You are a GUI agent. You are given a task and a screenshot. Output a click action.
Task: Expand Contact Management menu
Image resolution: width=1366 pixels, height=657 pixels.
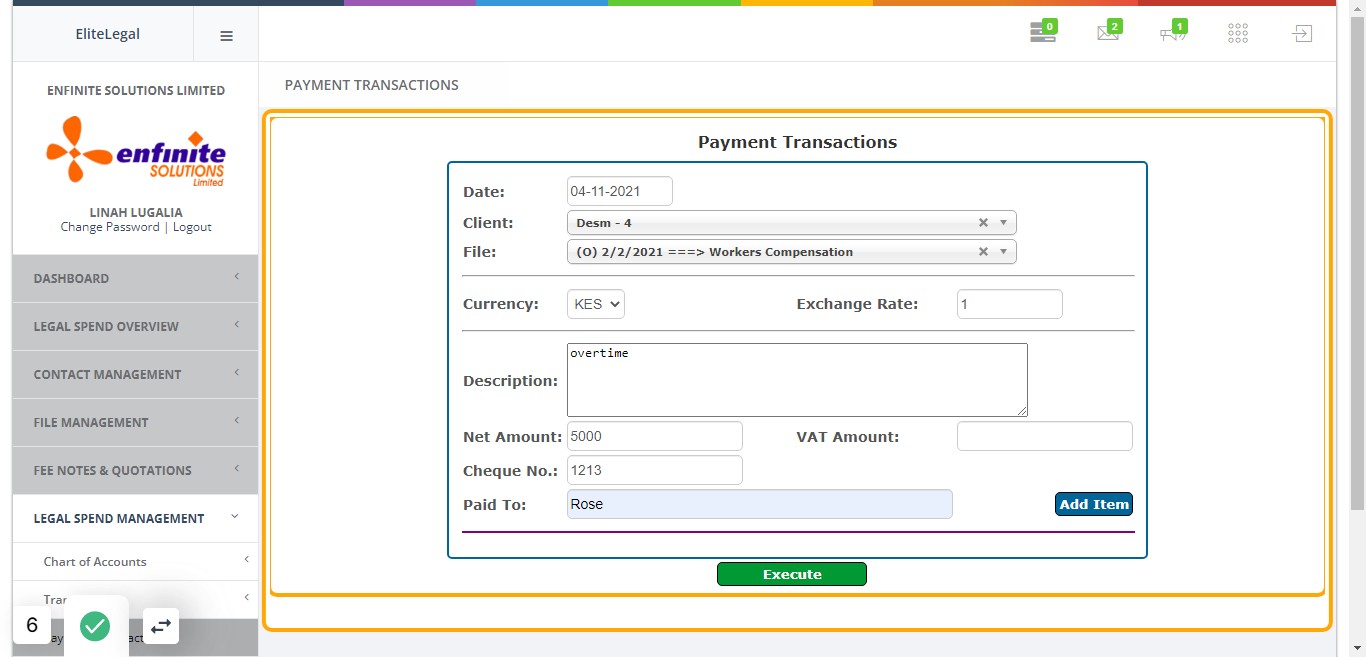coord(135,374)
